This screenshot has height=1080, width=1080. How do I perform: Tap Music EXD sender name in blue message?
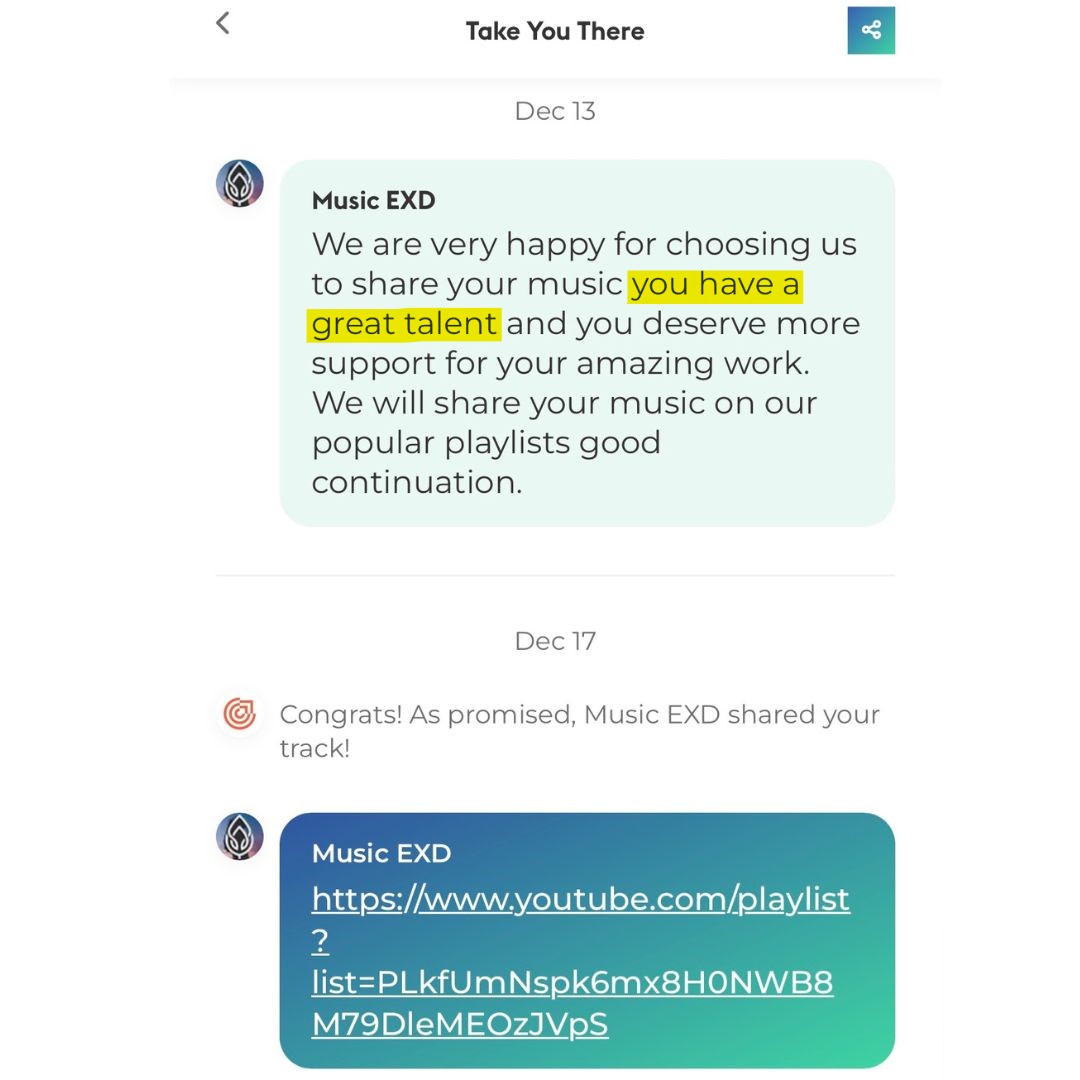tap(382, 853)
